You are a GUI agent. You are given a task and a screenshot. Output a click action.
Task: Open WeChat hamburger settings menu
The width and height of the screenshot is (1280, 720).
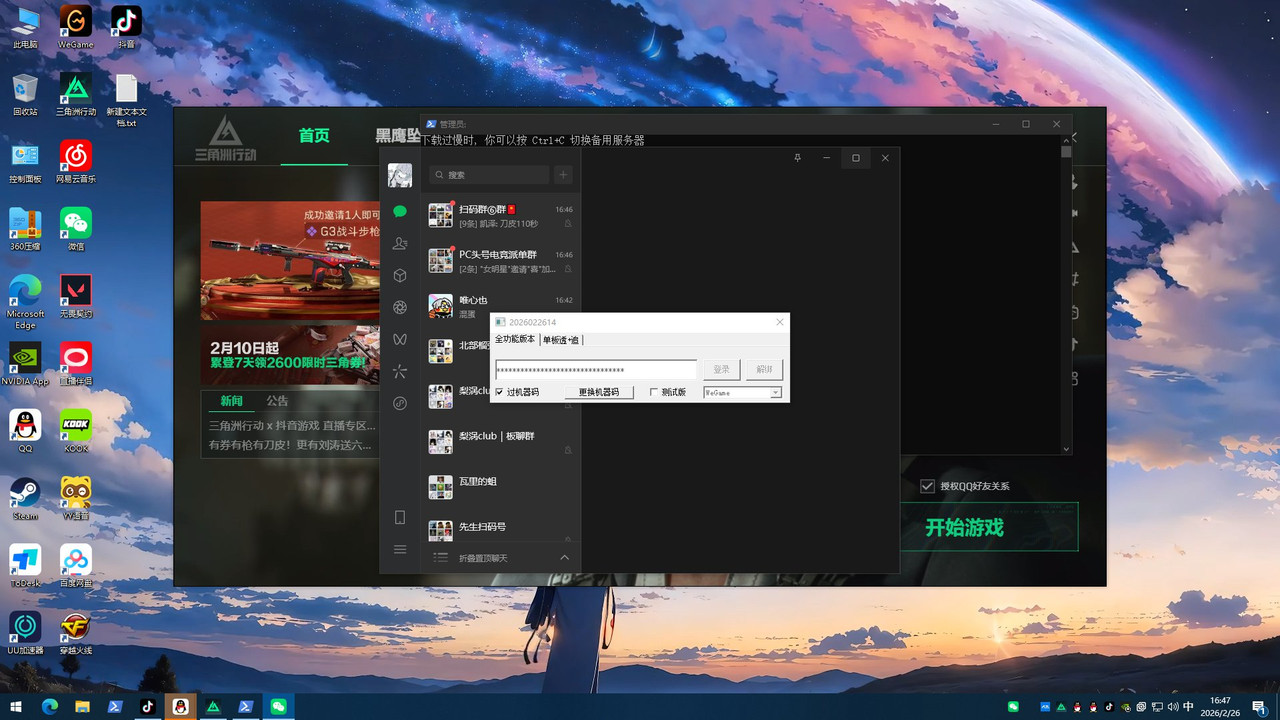tap(400, 550)
